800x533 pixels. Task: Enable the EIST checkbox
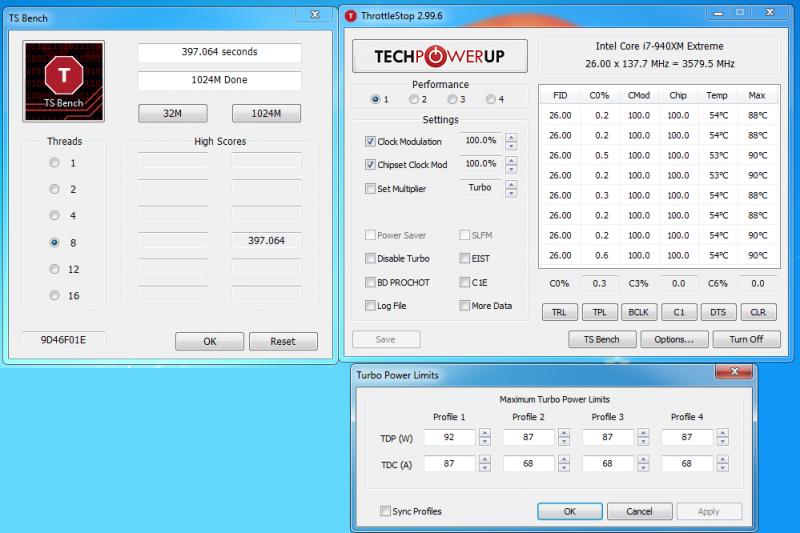tap(464, 258)
